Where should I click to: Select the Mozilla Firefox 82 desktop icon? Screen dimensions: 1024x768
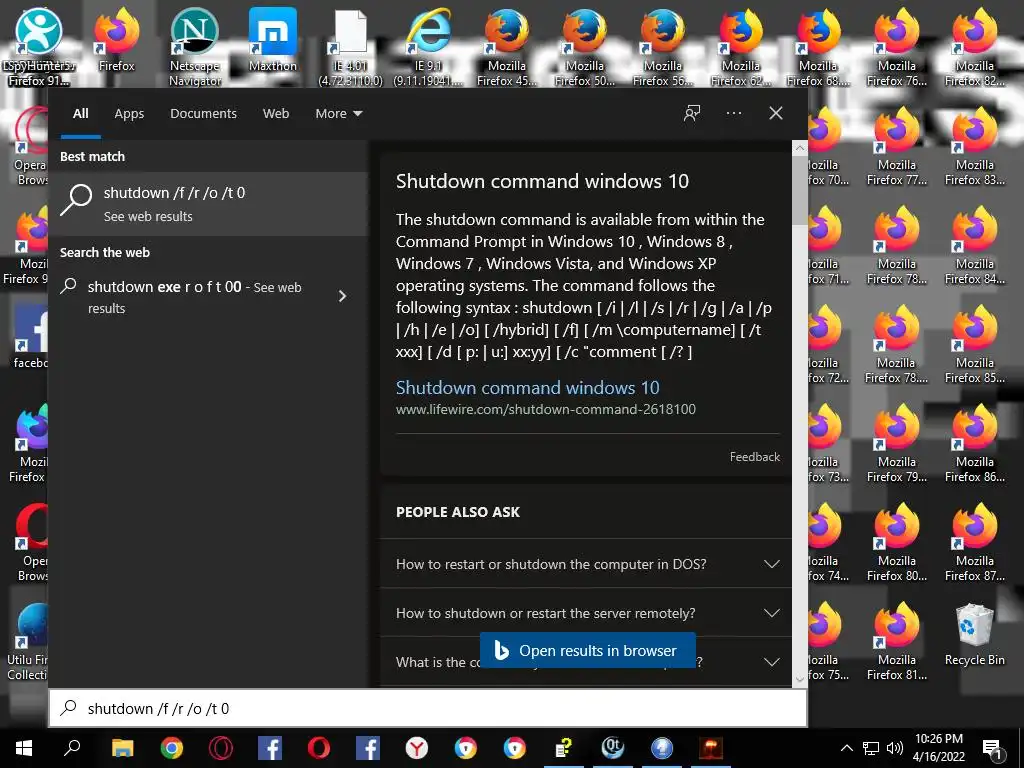pos(974,48)
